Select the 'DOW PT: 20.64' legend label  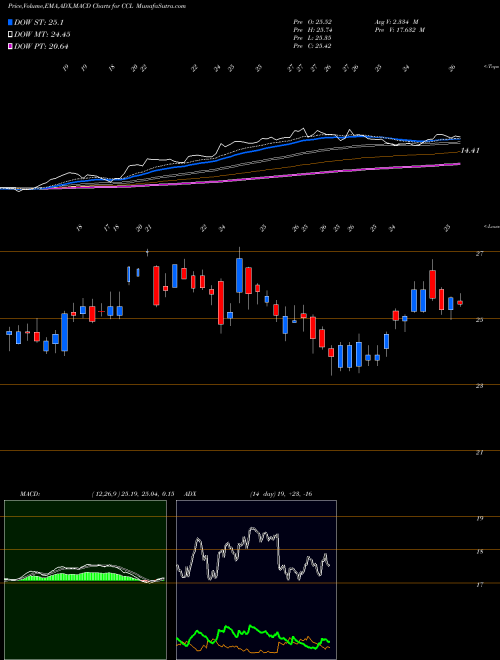41,46
